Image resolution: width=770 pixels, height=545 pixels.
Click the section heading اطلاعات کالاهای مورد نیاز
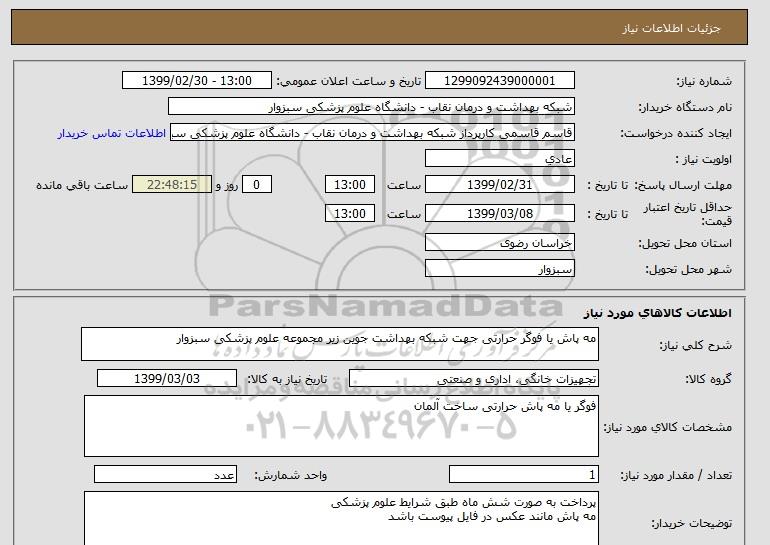(658, 313)
